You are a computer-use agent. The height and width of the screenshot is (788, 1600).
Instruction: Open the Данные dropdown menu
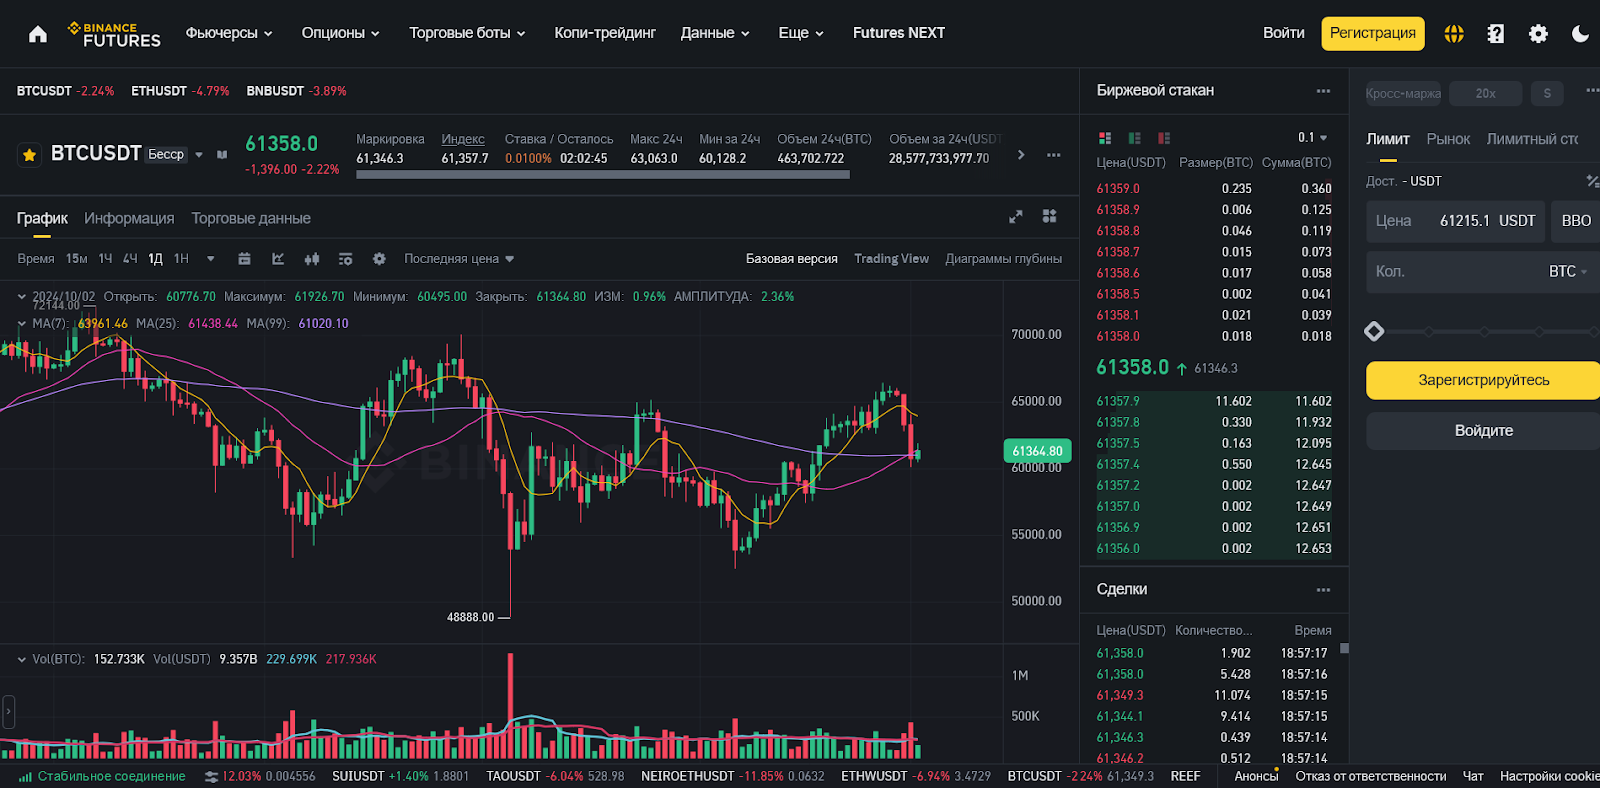pyautogui.click(x=715, y=33)
